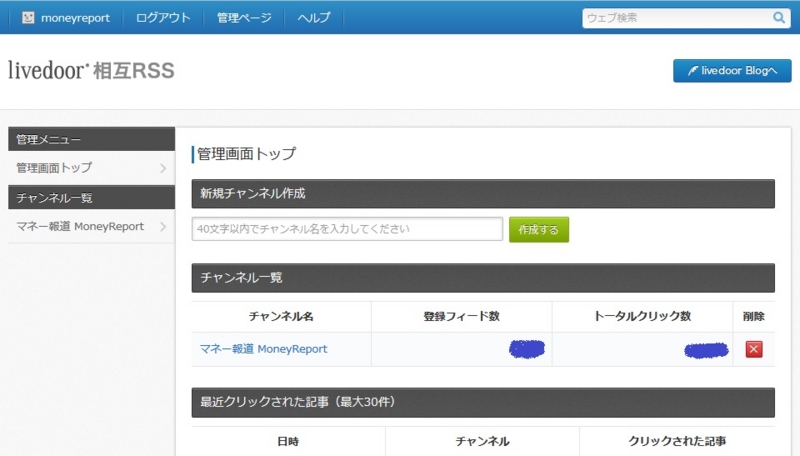
Task: Click the トータルクリック数 column header
Action: pos(642,316)
